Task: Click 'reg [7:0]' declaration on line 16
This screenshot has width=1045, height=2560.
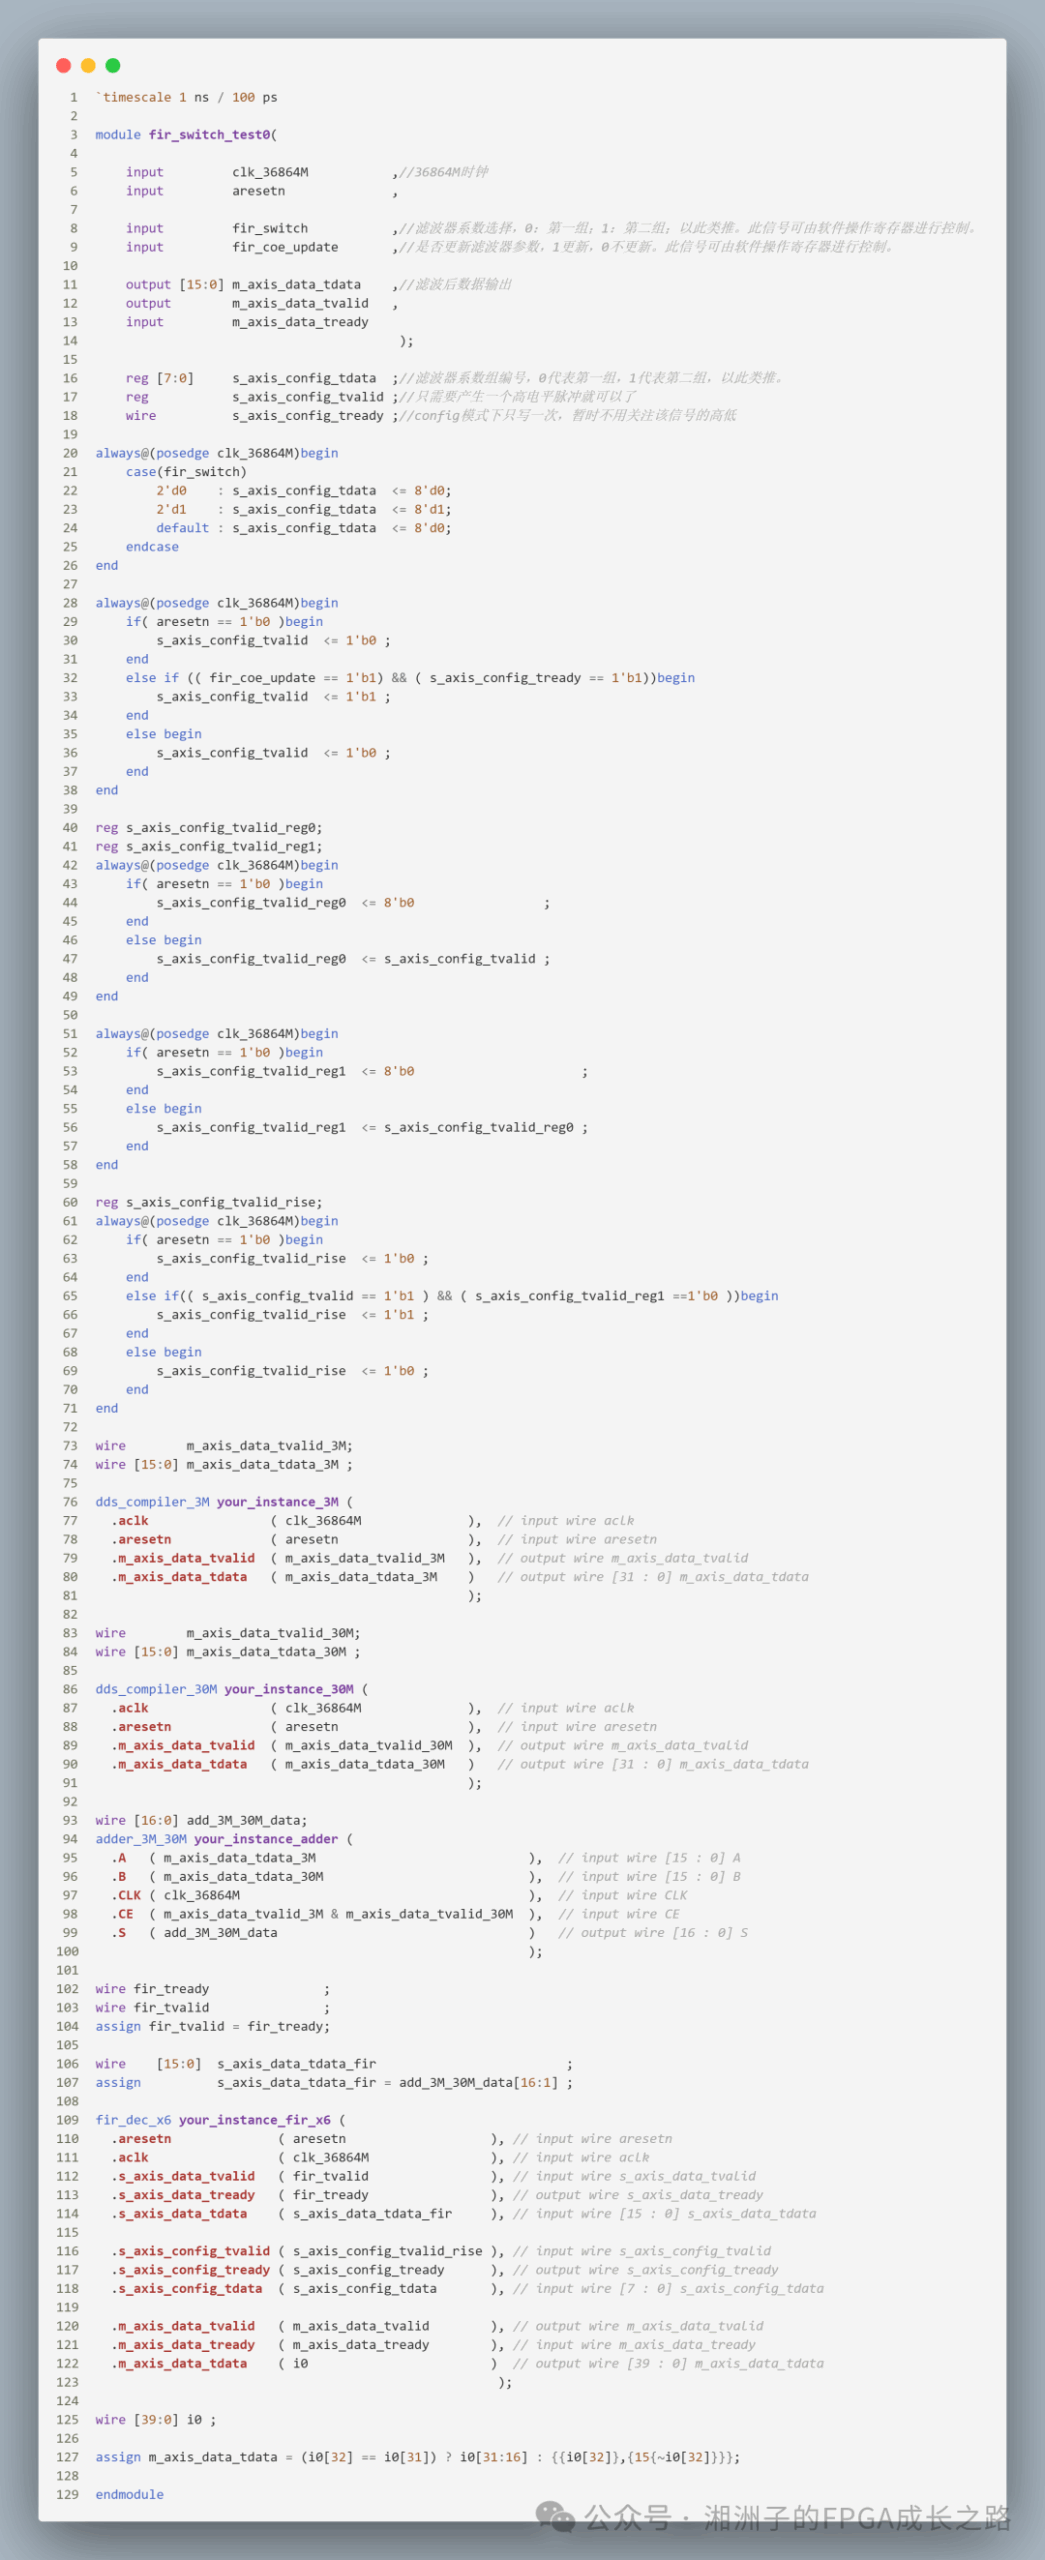Action: coord(159,378)
